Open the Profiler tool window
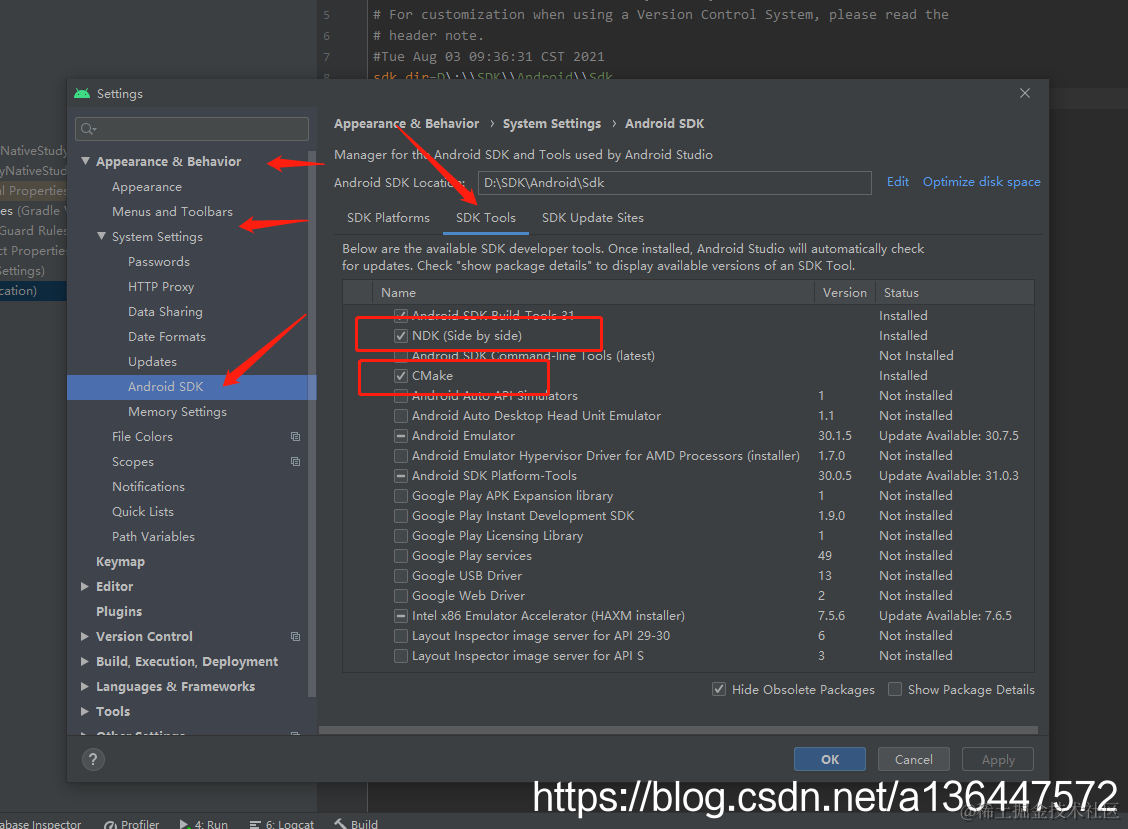Image resolution: width=1128 pixels, height=829 pixels. (x=132, y=824)
